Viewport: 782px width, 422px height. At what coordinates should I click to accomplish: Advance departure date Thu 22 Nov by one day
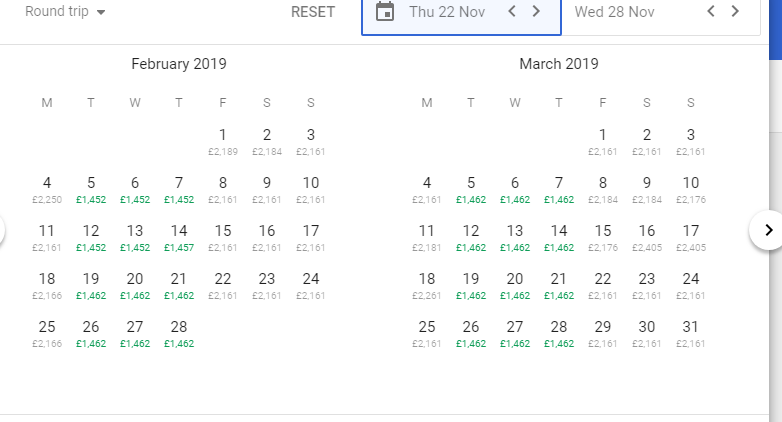tap(537, 12)
